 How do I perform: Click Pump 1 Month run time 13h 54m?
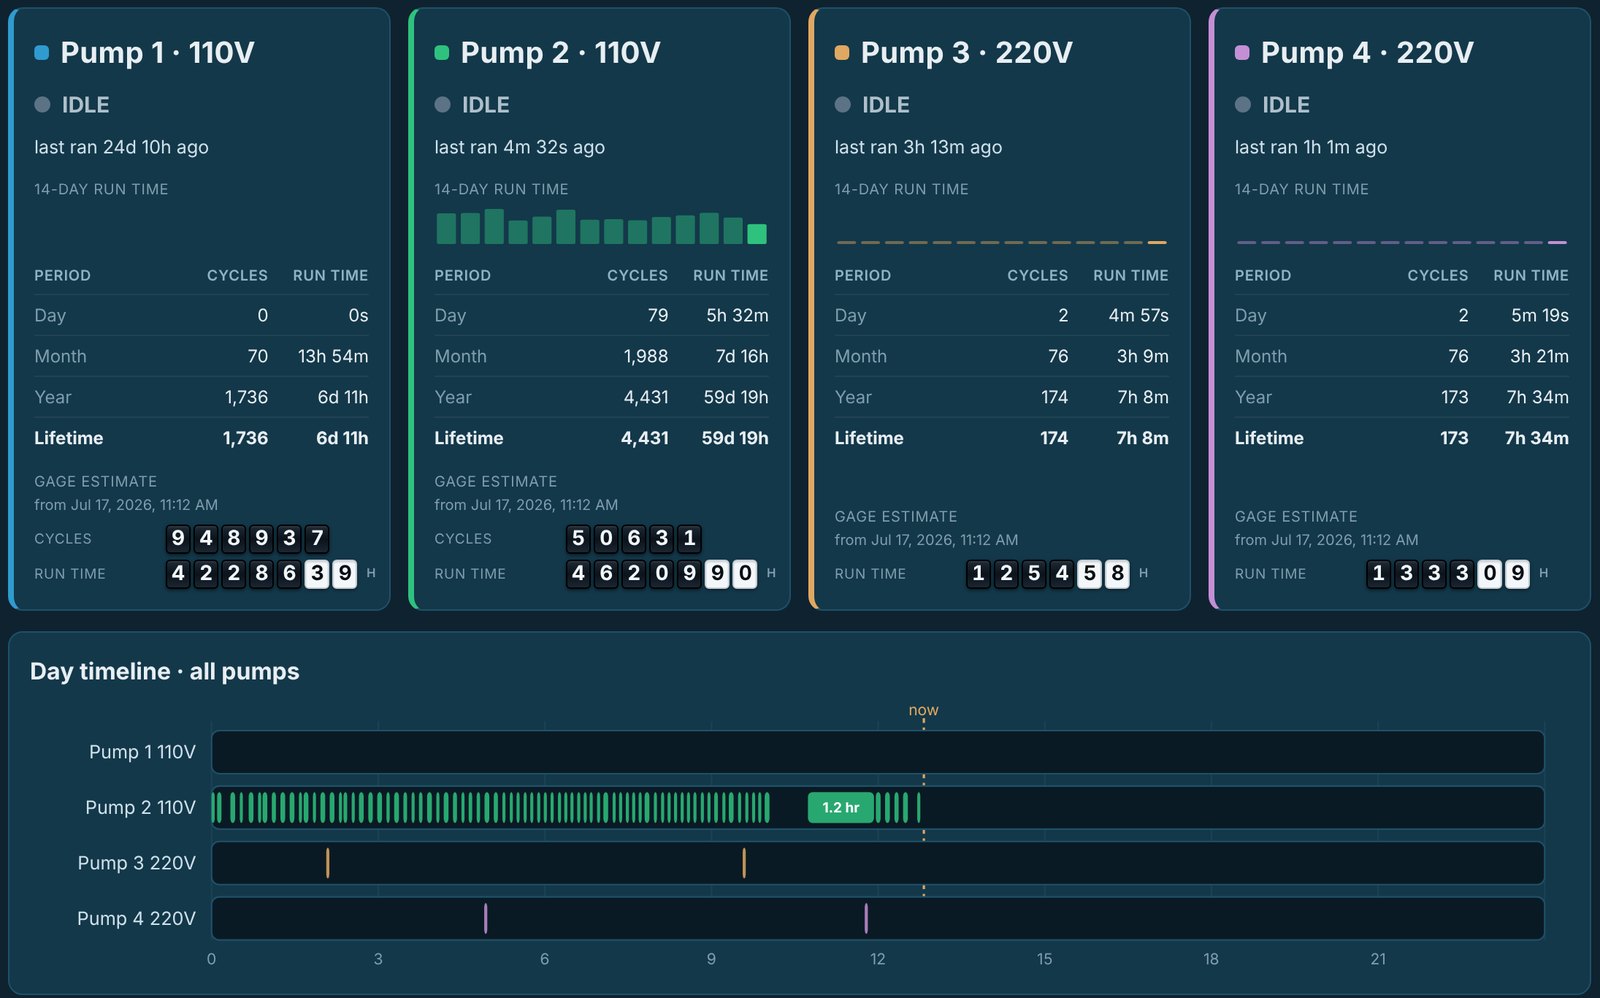(x=333, y=356)
